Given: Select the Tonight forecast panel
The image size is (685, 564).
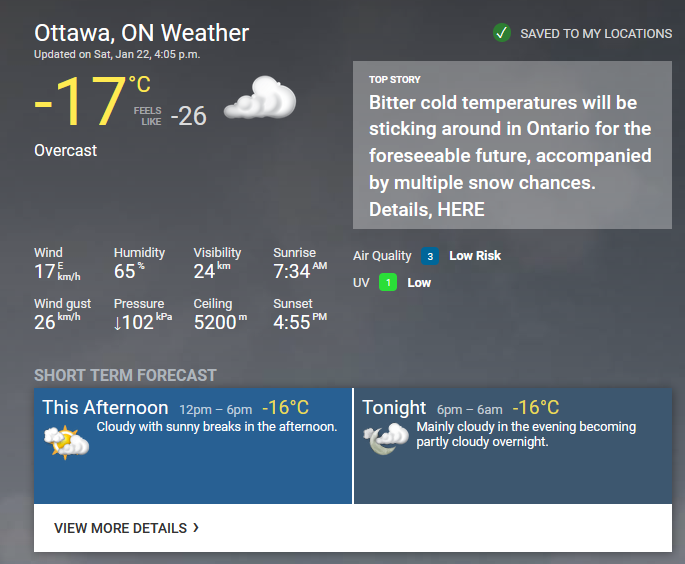Looking at the screenshot, I should pos(513,446).
